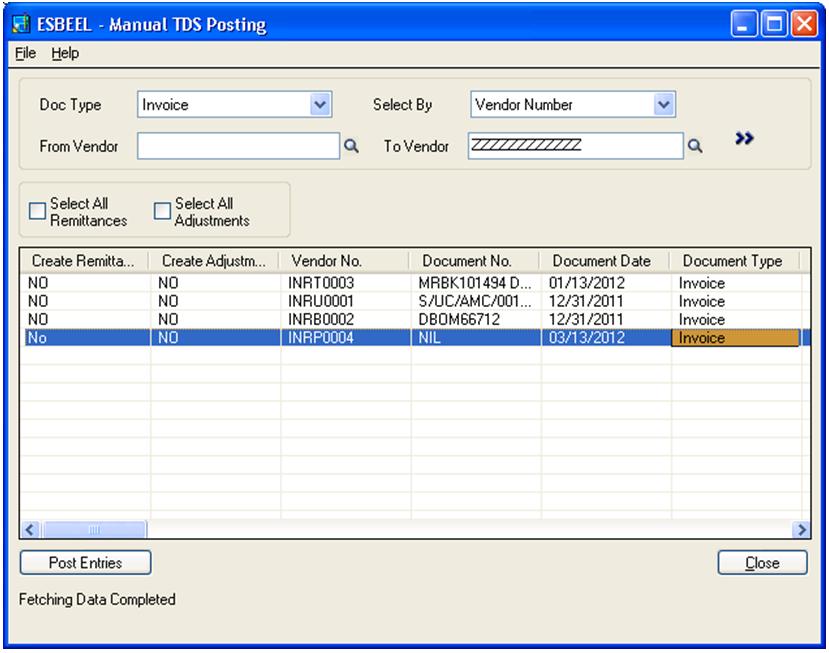The width and height of the screenshot is (829, 653).
Task: Select vendor number INRP0004 cell
Action: pyautogui.click(x=346, y=338)
